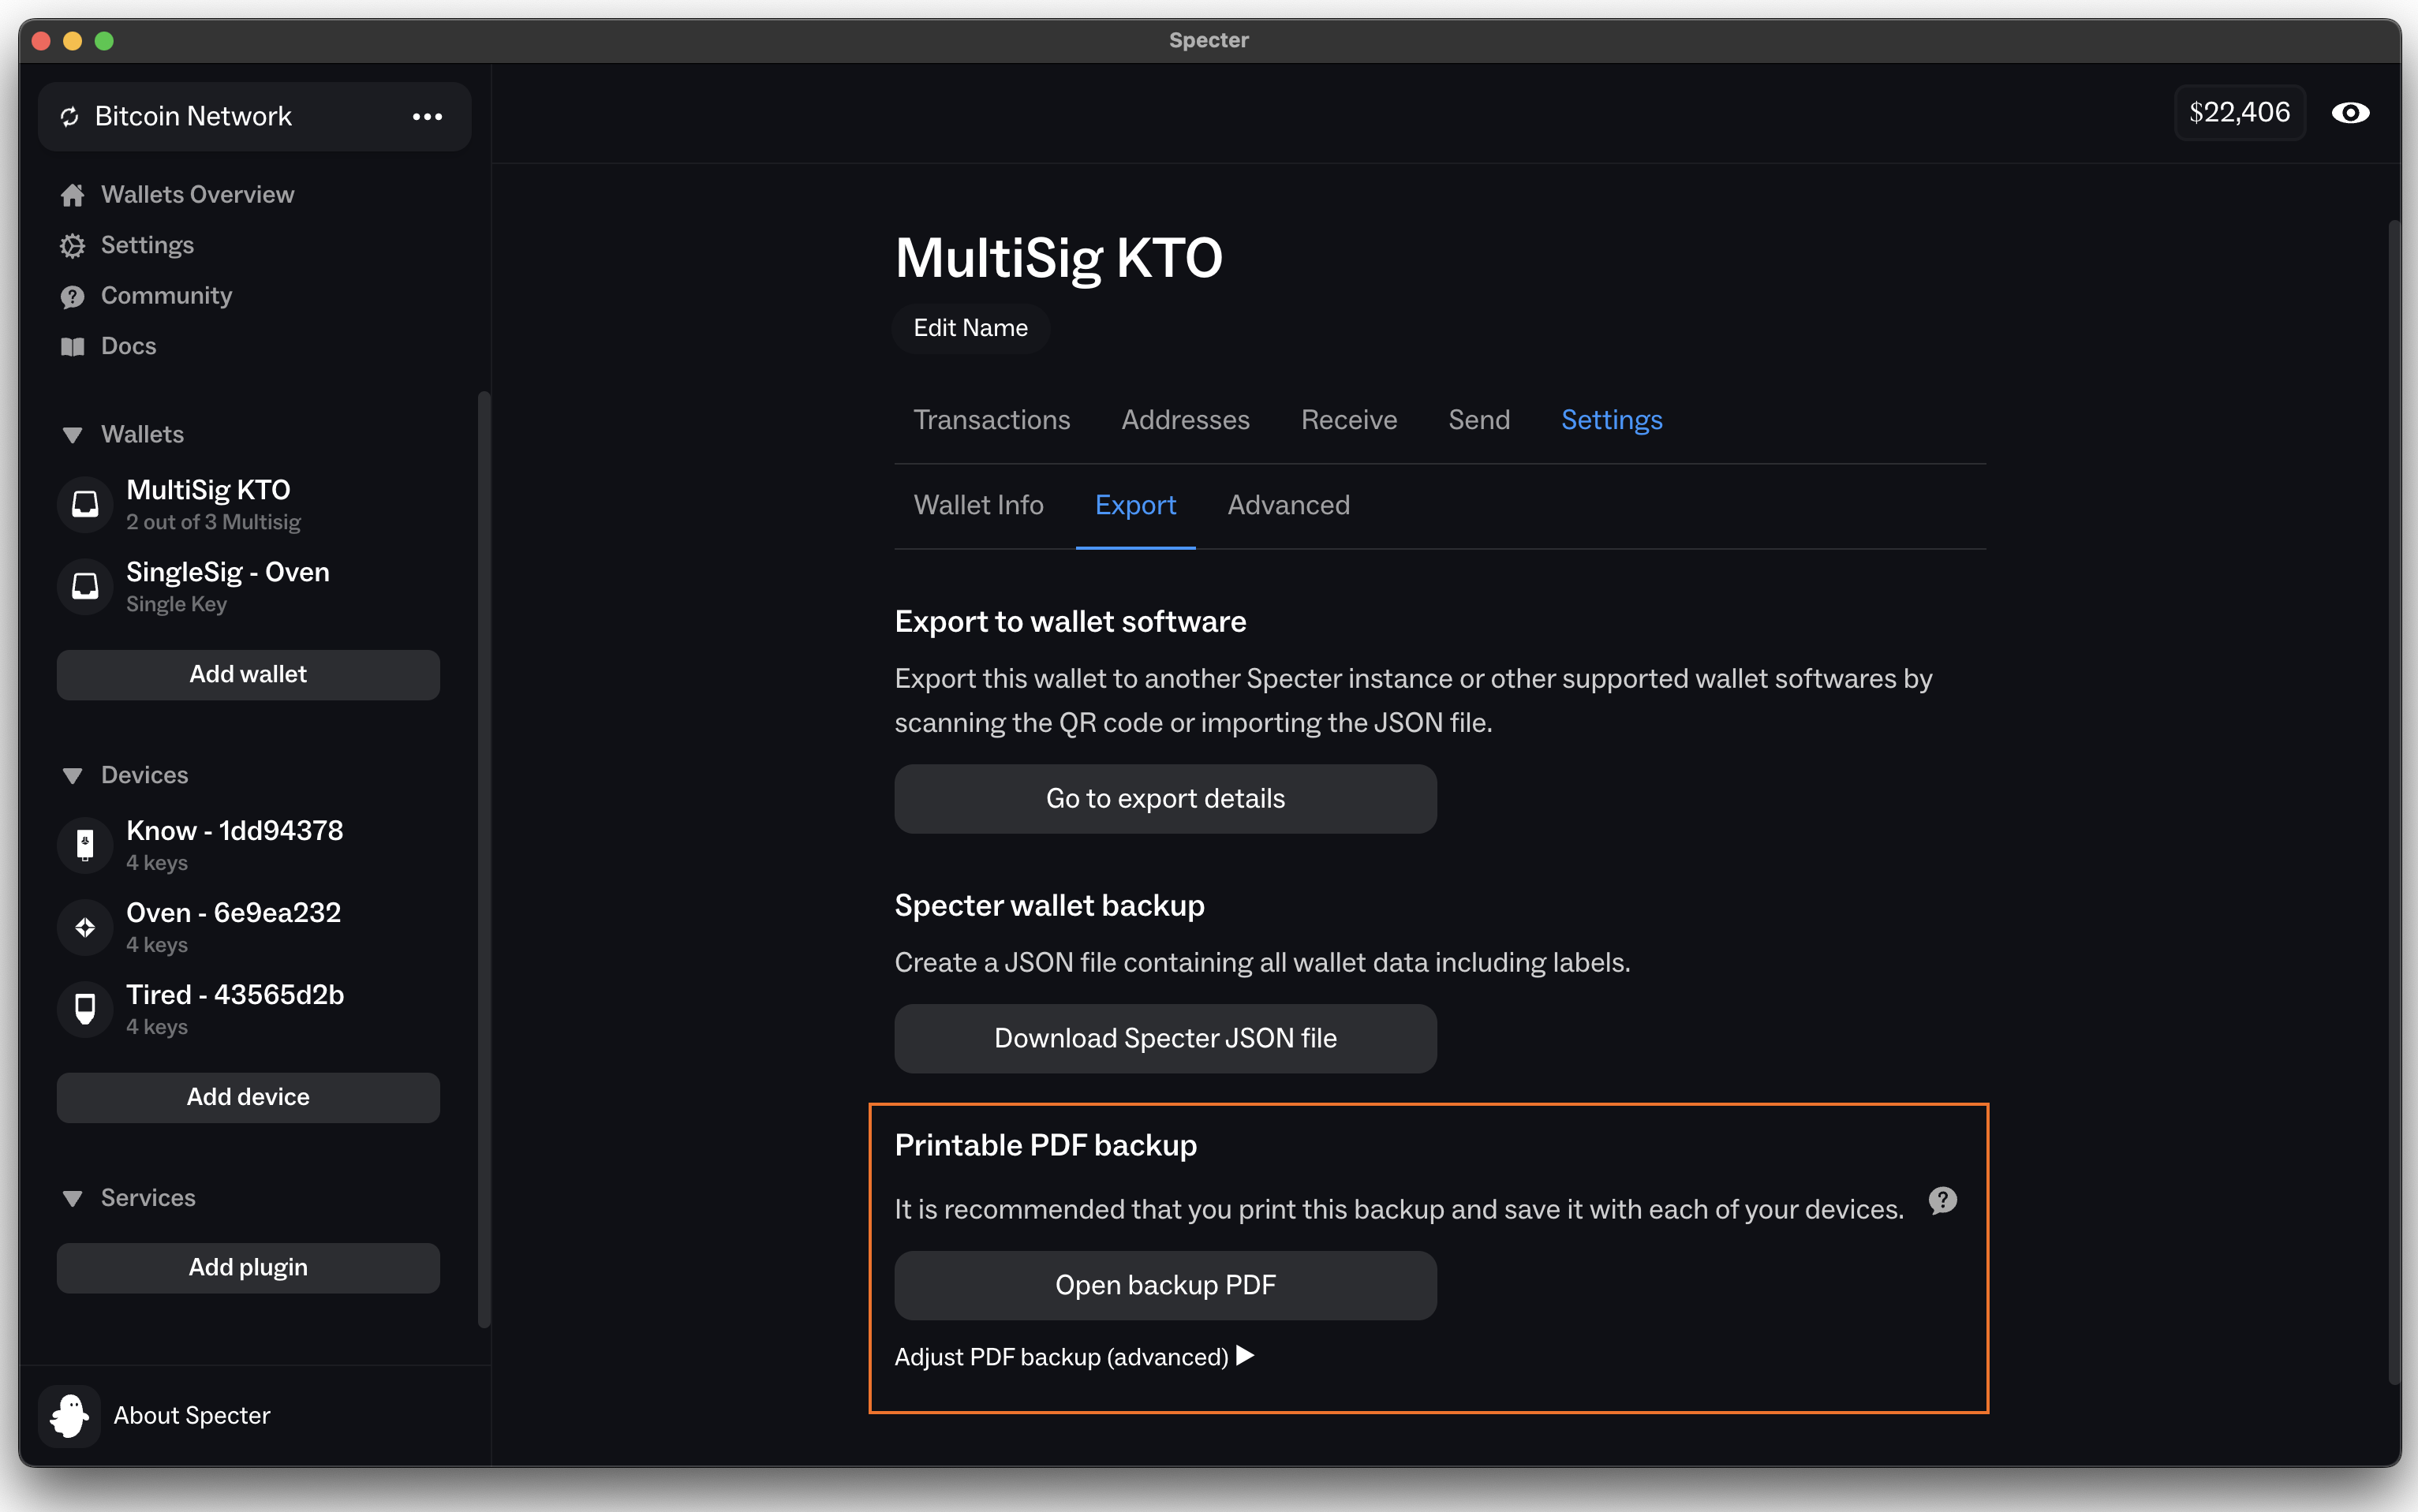Open Wallets Overview page
The width and height of the screenshot is (2418, 1512).
197,195
